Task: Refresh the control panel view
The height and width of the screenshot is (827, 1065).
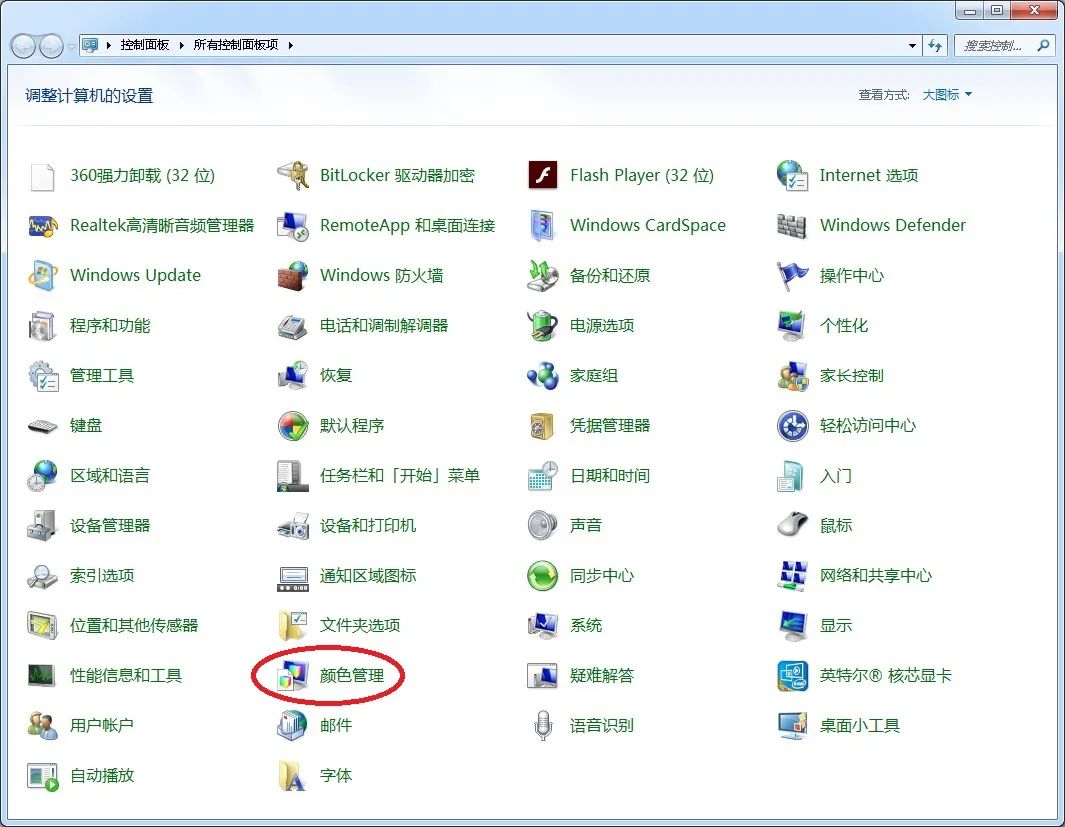Action: (x=935, y=45)
